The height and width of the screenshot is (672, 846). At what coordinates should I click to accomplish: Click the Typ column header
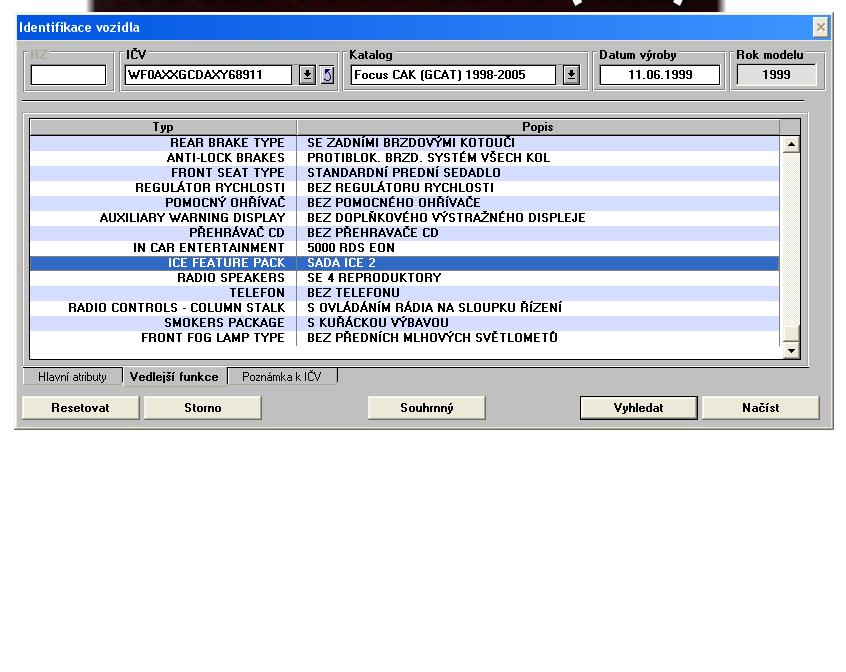tap(163, 127)
